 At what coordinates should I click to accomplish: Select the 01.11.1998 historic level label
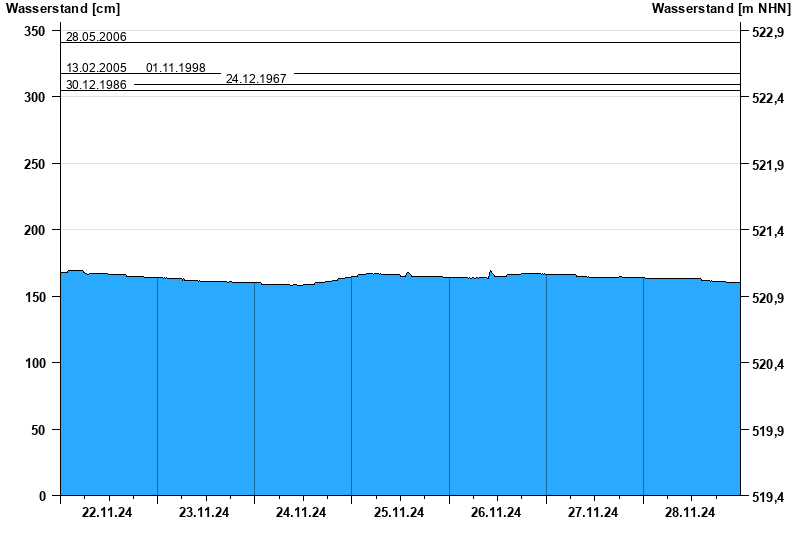176,68
